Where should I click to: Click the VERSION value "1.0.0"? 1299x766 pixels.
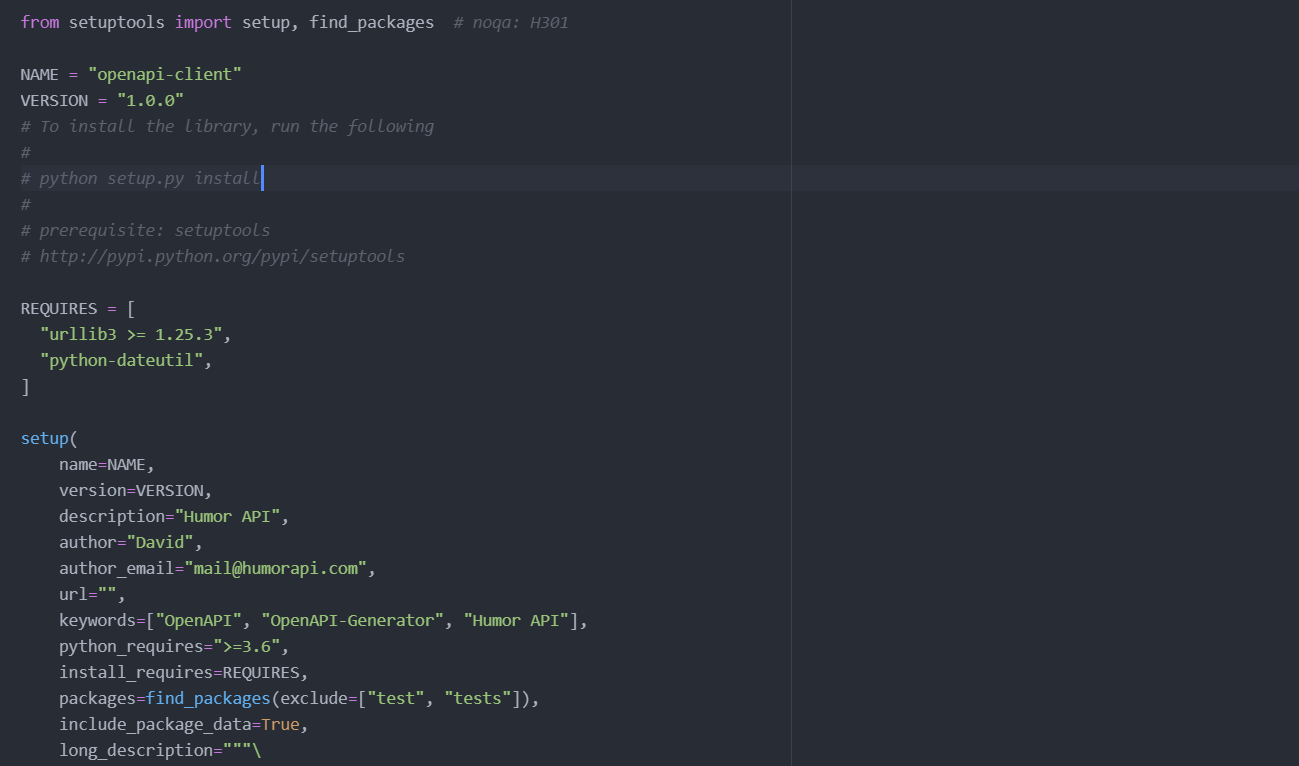[150, 99]
